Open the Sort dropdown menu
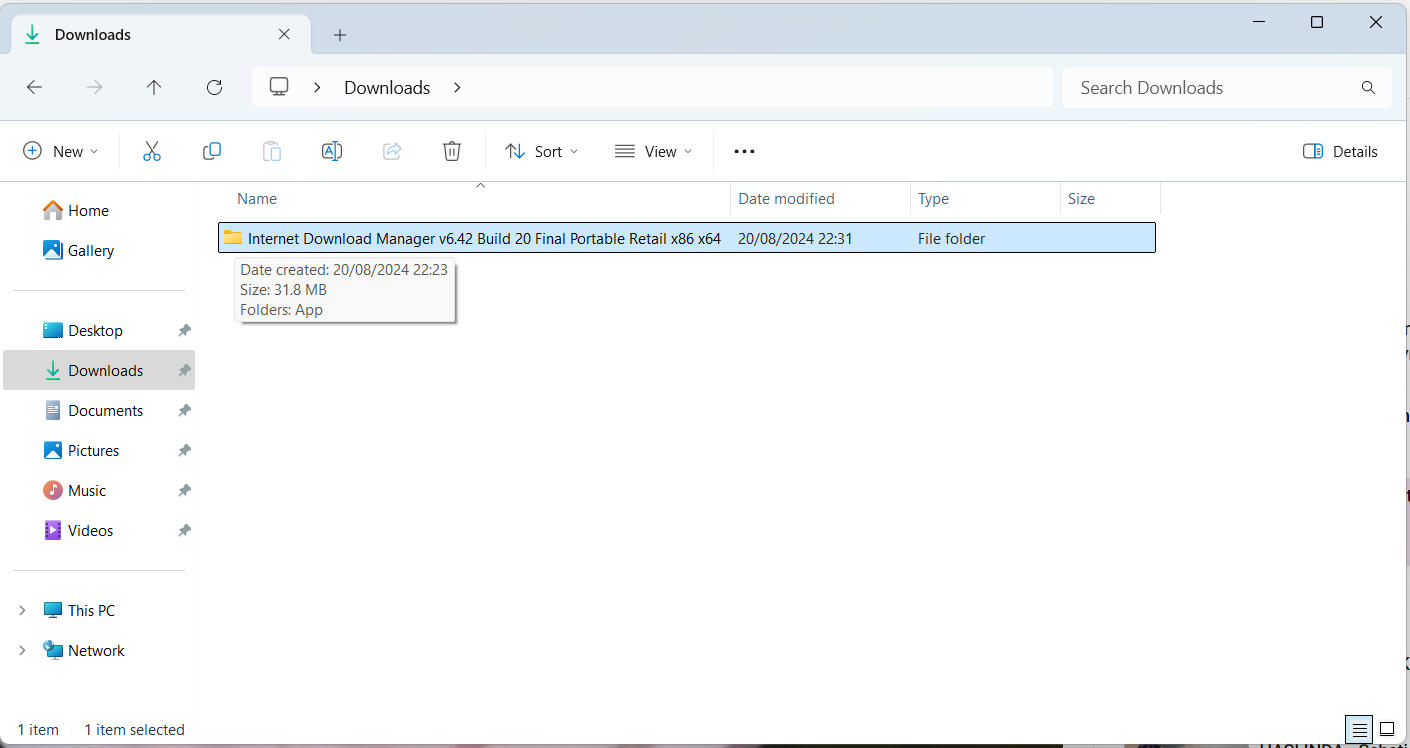Image resolution: width=1410 pixels, height=748 pixels. (x=541, y=151)
